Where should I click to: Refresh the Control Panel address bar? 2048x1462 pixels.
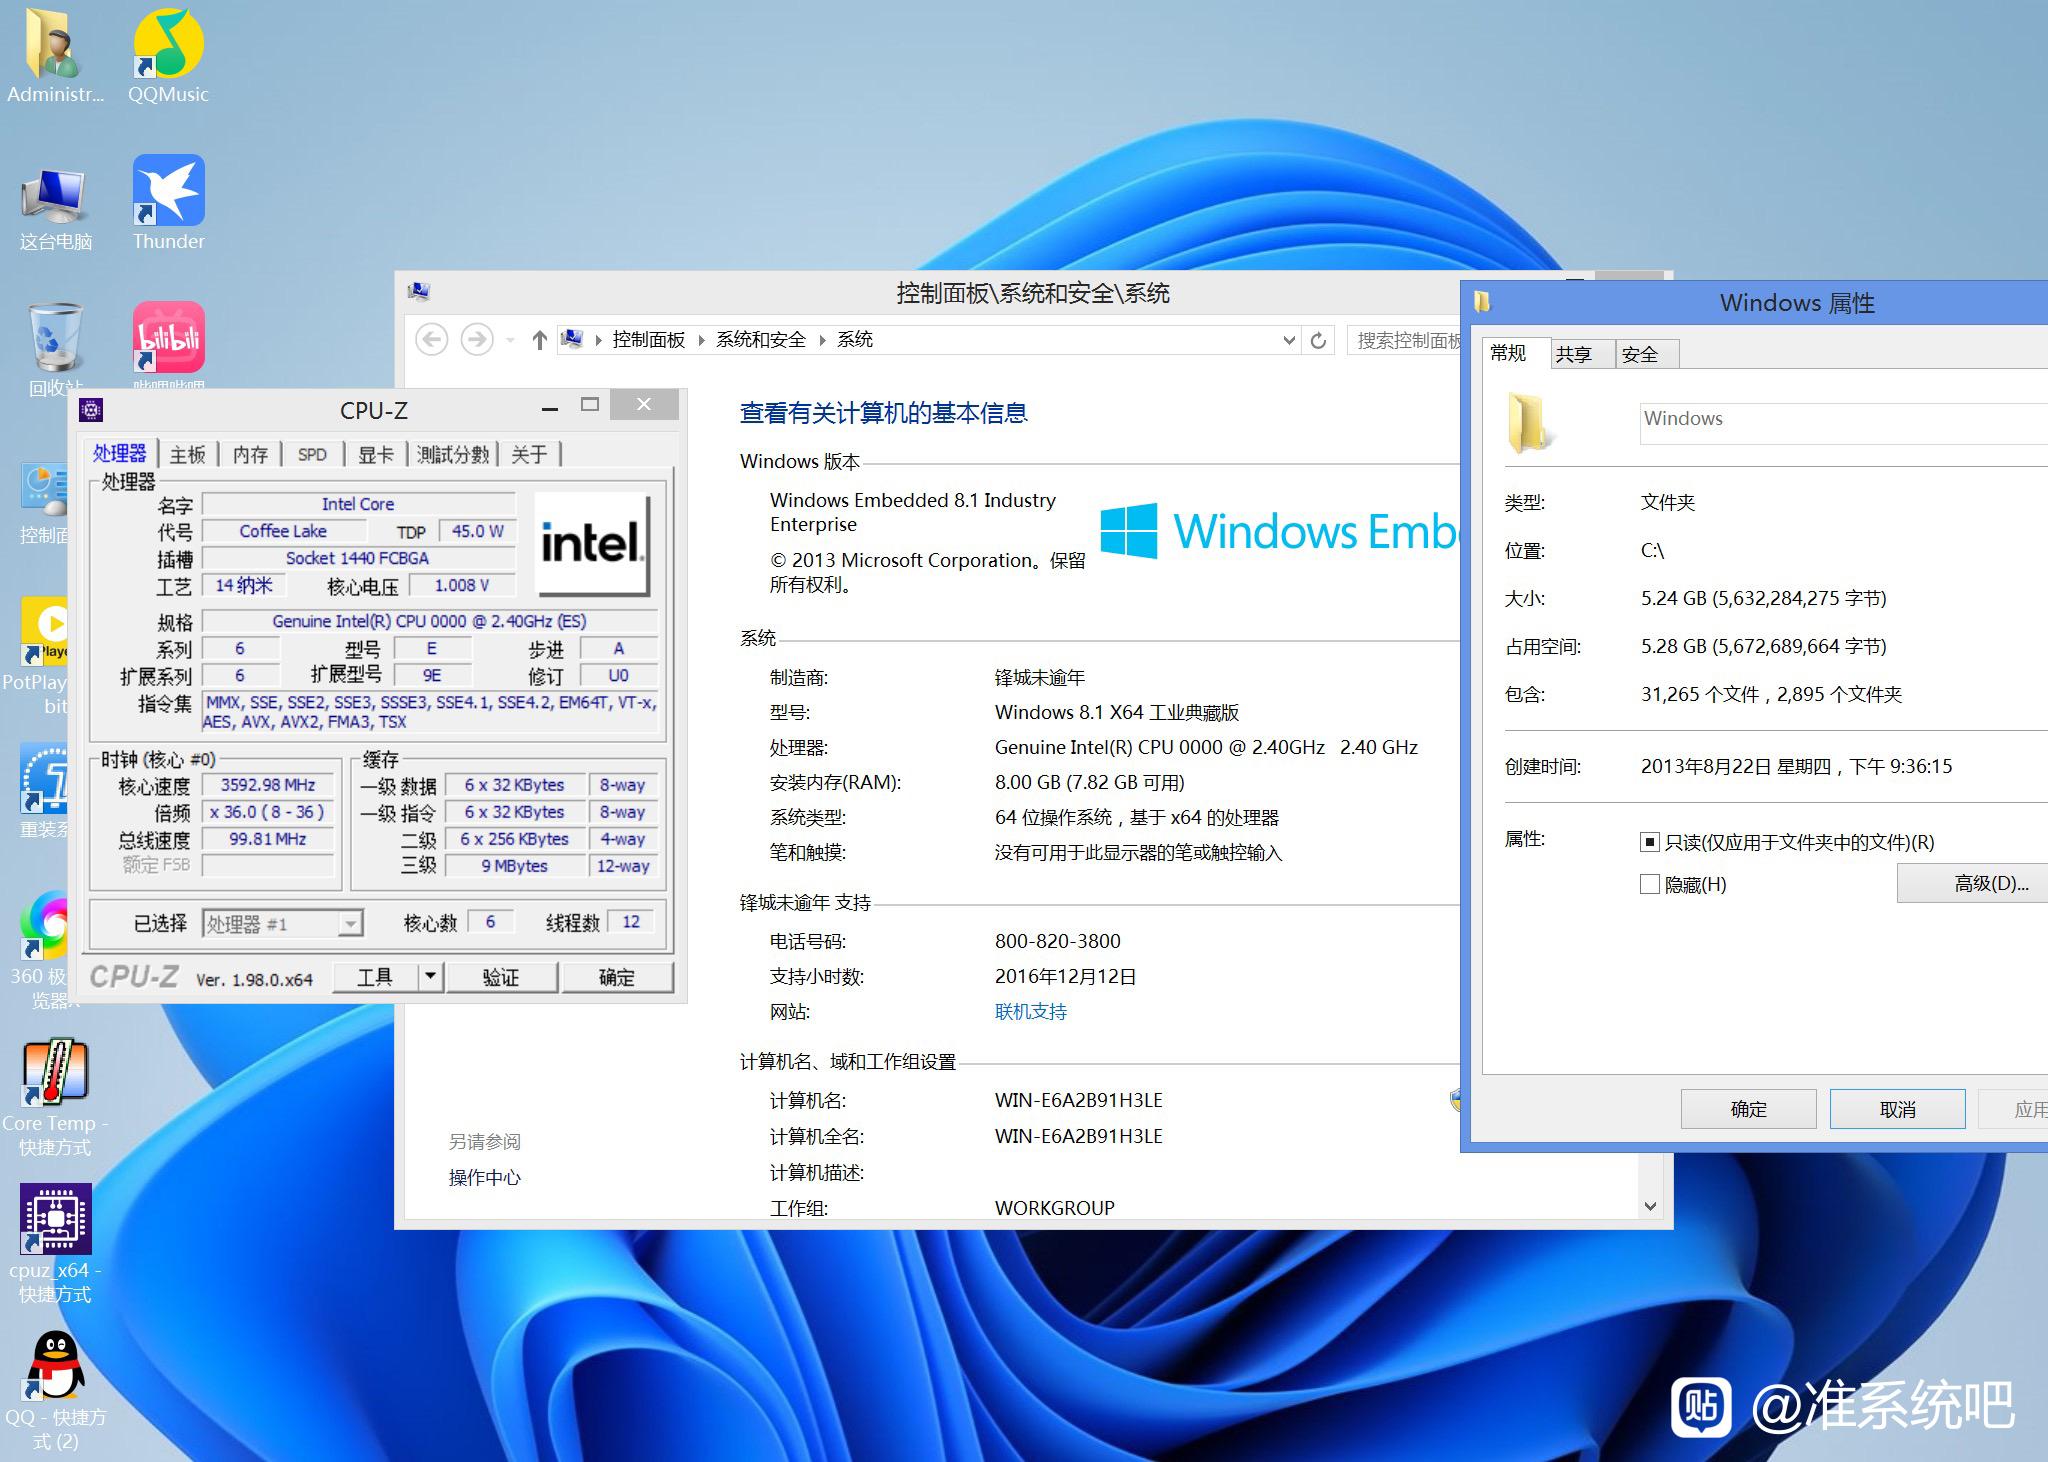click(1318, 341)
